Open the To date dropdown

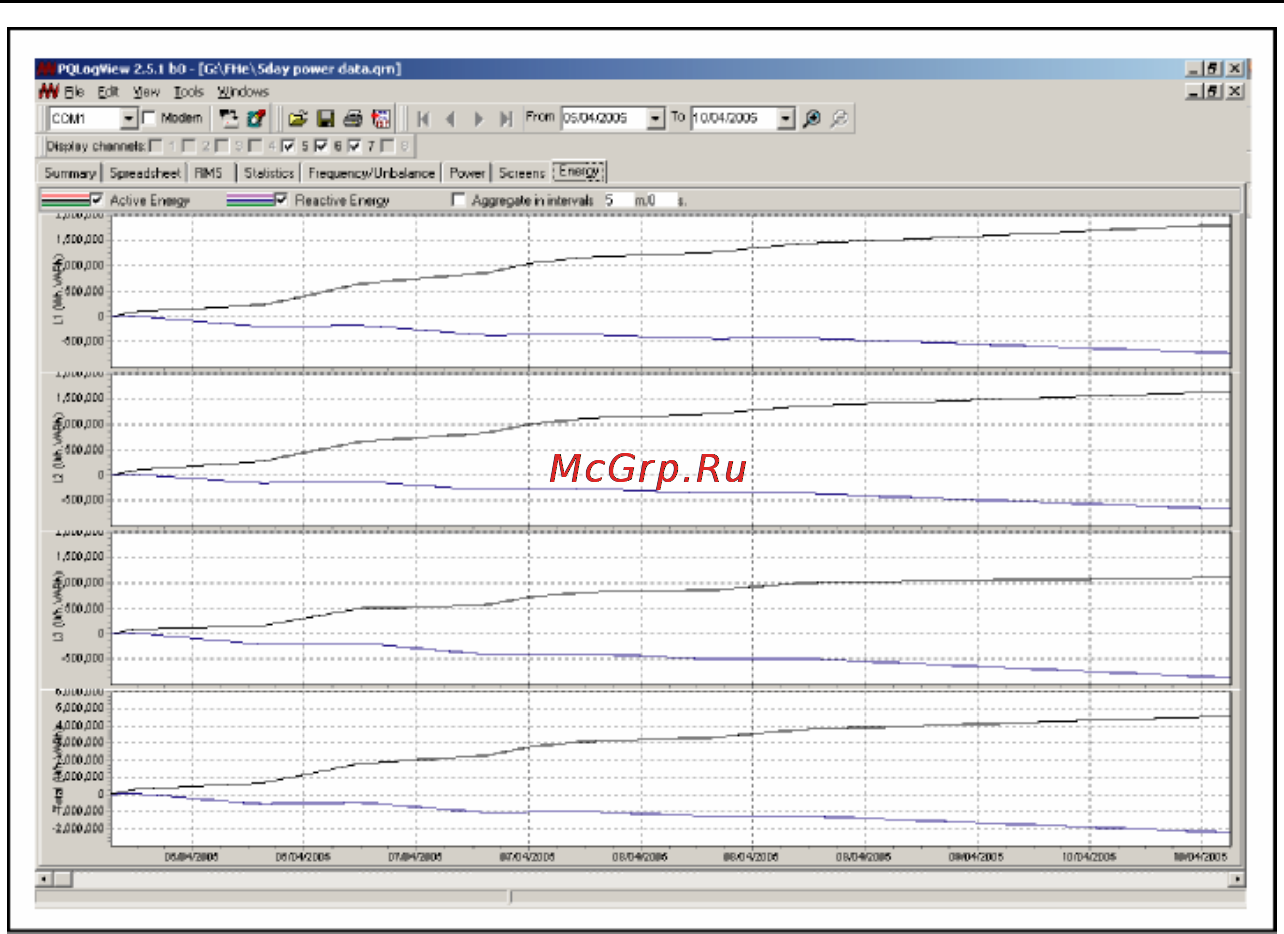tap(786, 118)
